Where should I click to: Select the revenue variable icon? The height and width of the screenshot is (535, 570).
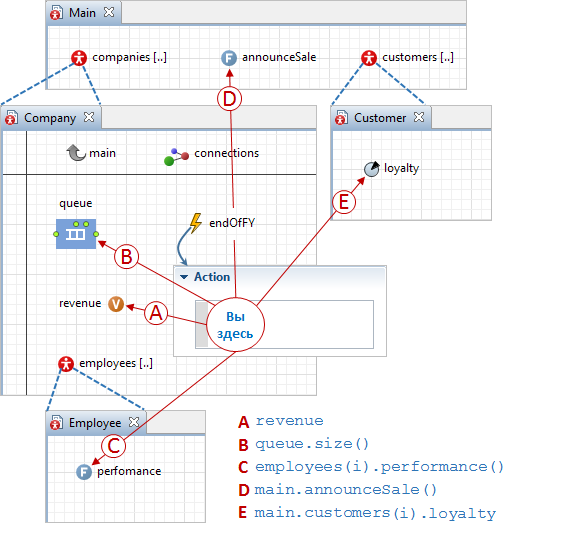click(116, 304)
